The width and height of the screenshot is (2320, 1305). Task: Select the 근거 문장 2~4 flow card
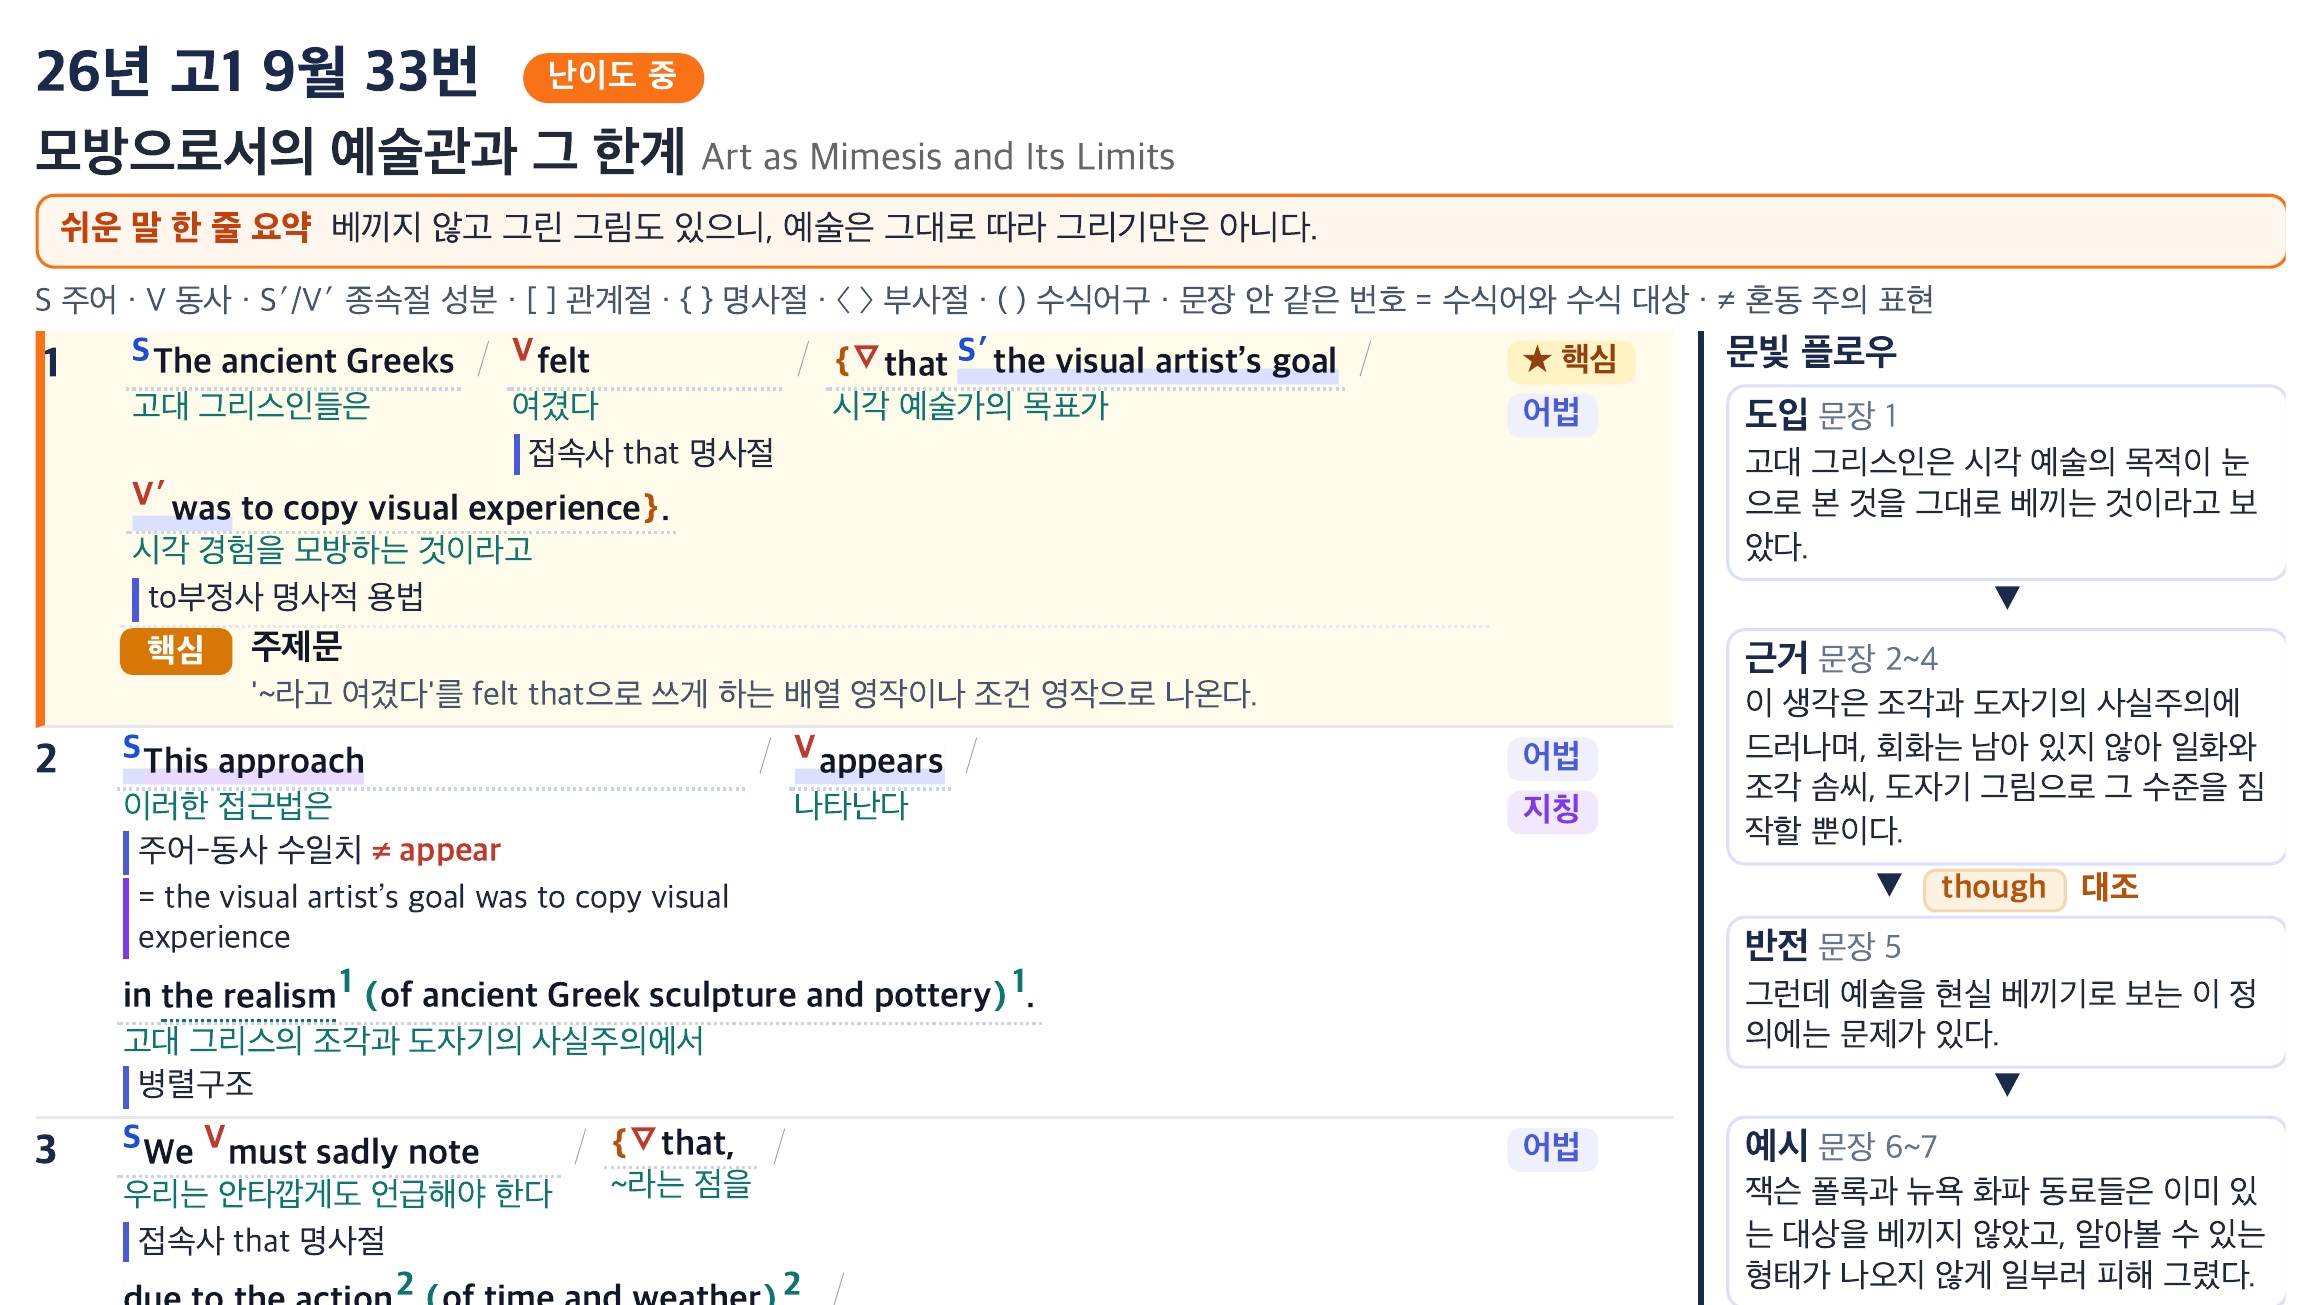pos(2006,746)
